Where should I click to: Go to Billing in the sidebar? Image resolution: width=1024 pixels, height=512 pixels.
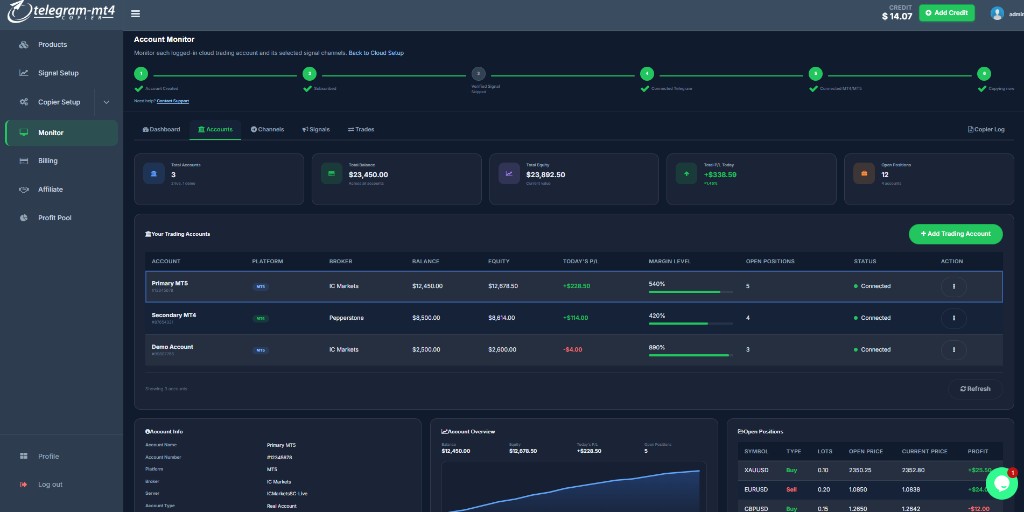tap(48, 161)
